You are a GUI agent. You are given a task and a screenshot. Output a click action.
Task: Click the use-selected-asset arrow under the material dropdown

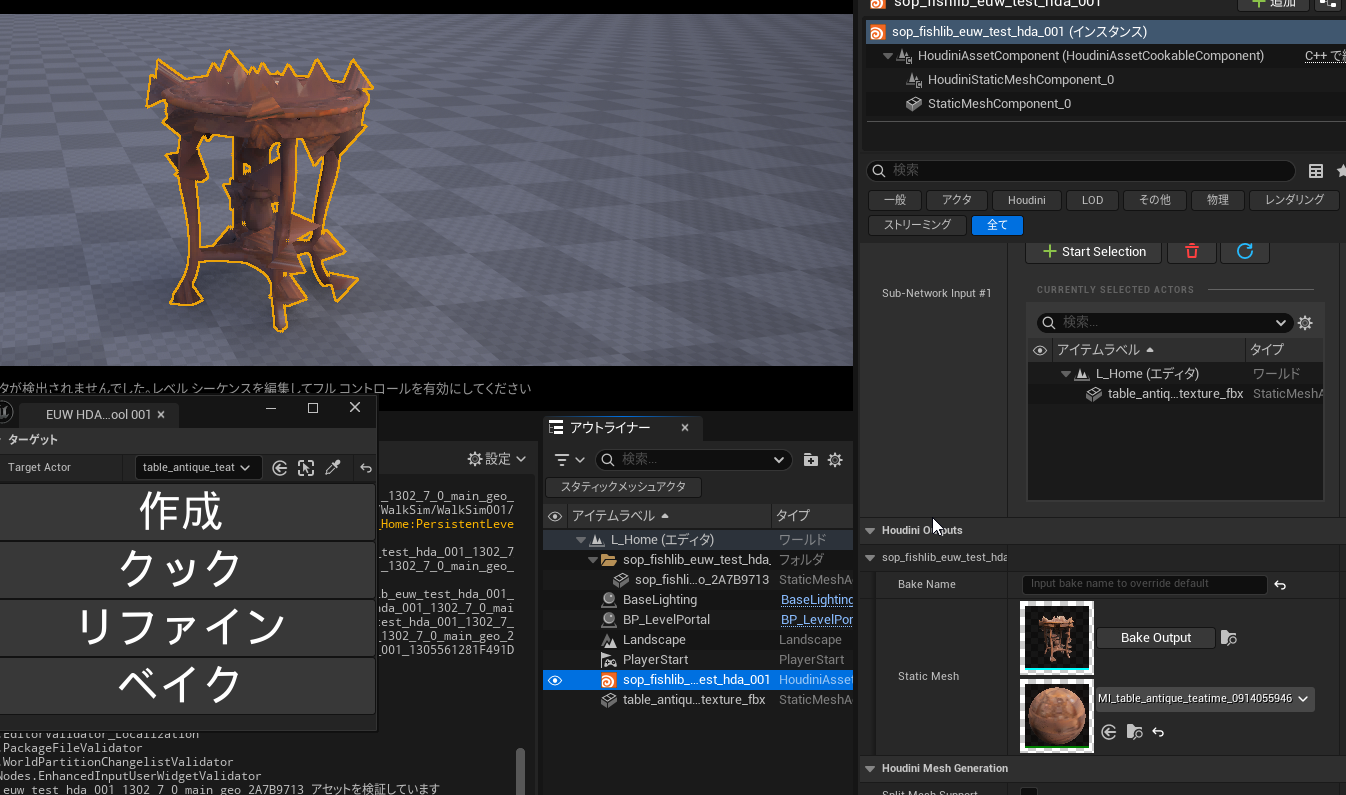(1109, 732)
